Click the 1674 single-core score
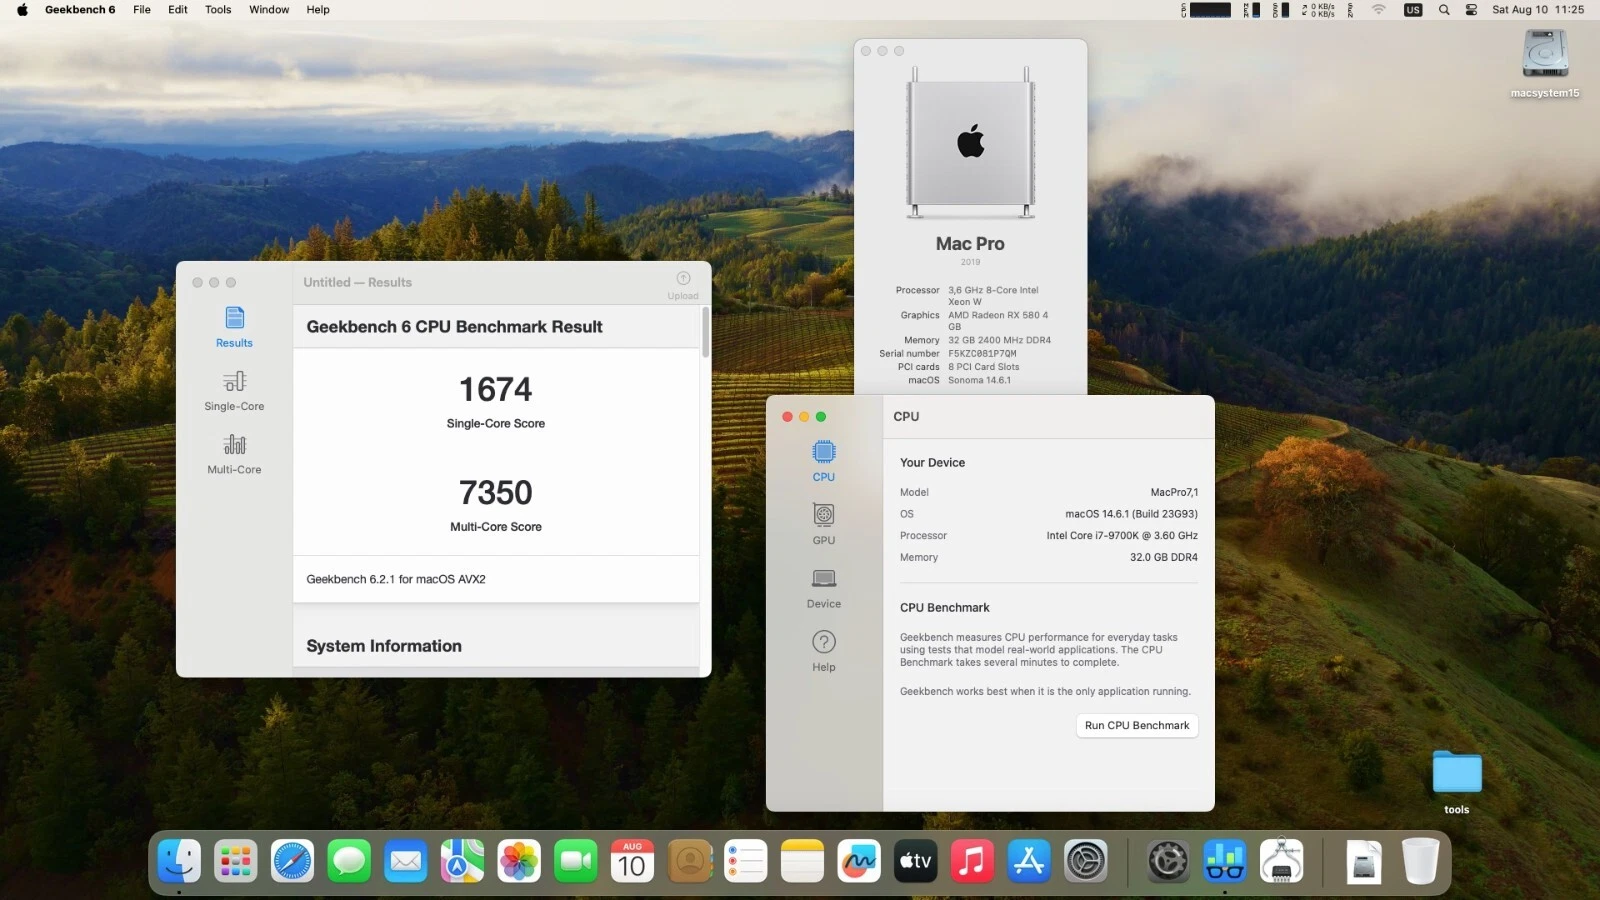The height and width of the screenshot is (900, 1600). (496, 389)
